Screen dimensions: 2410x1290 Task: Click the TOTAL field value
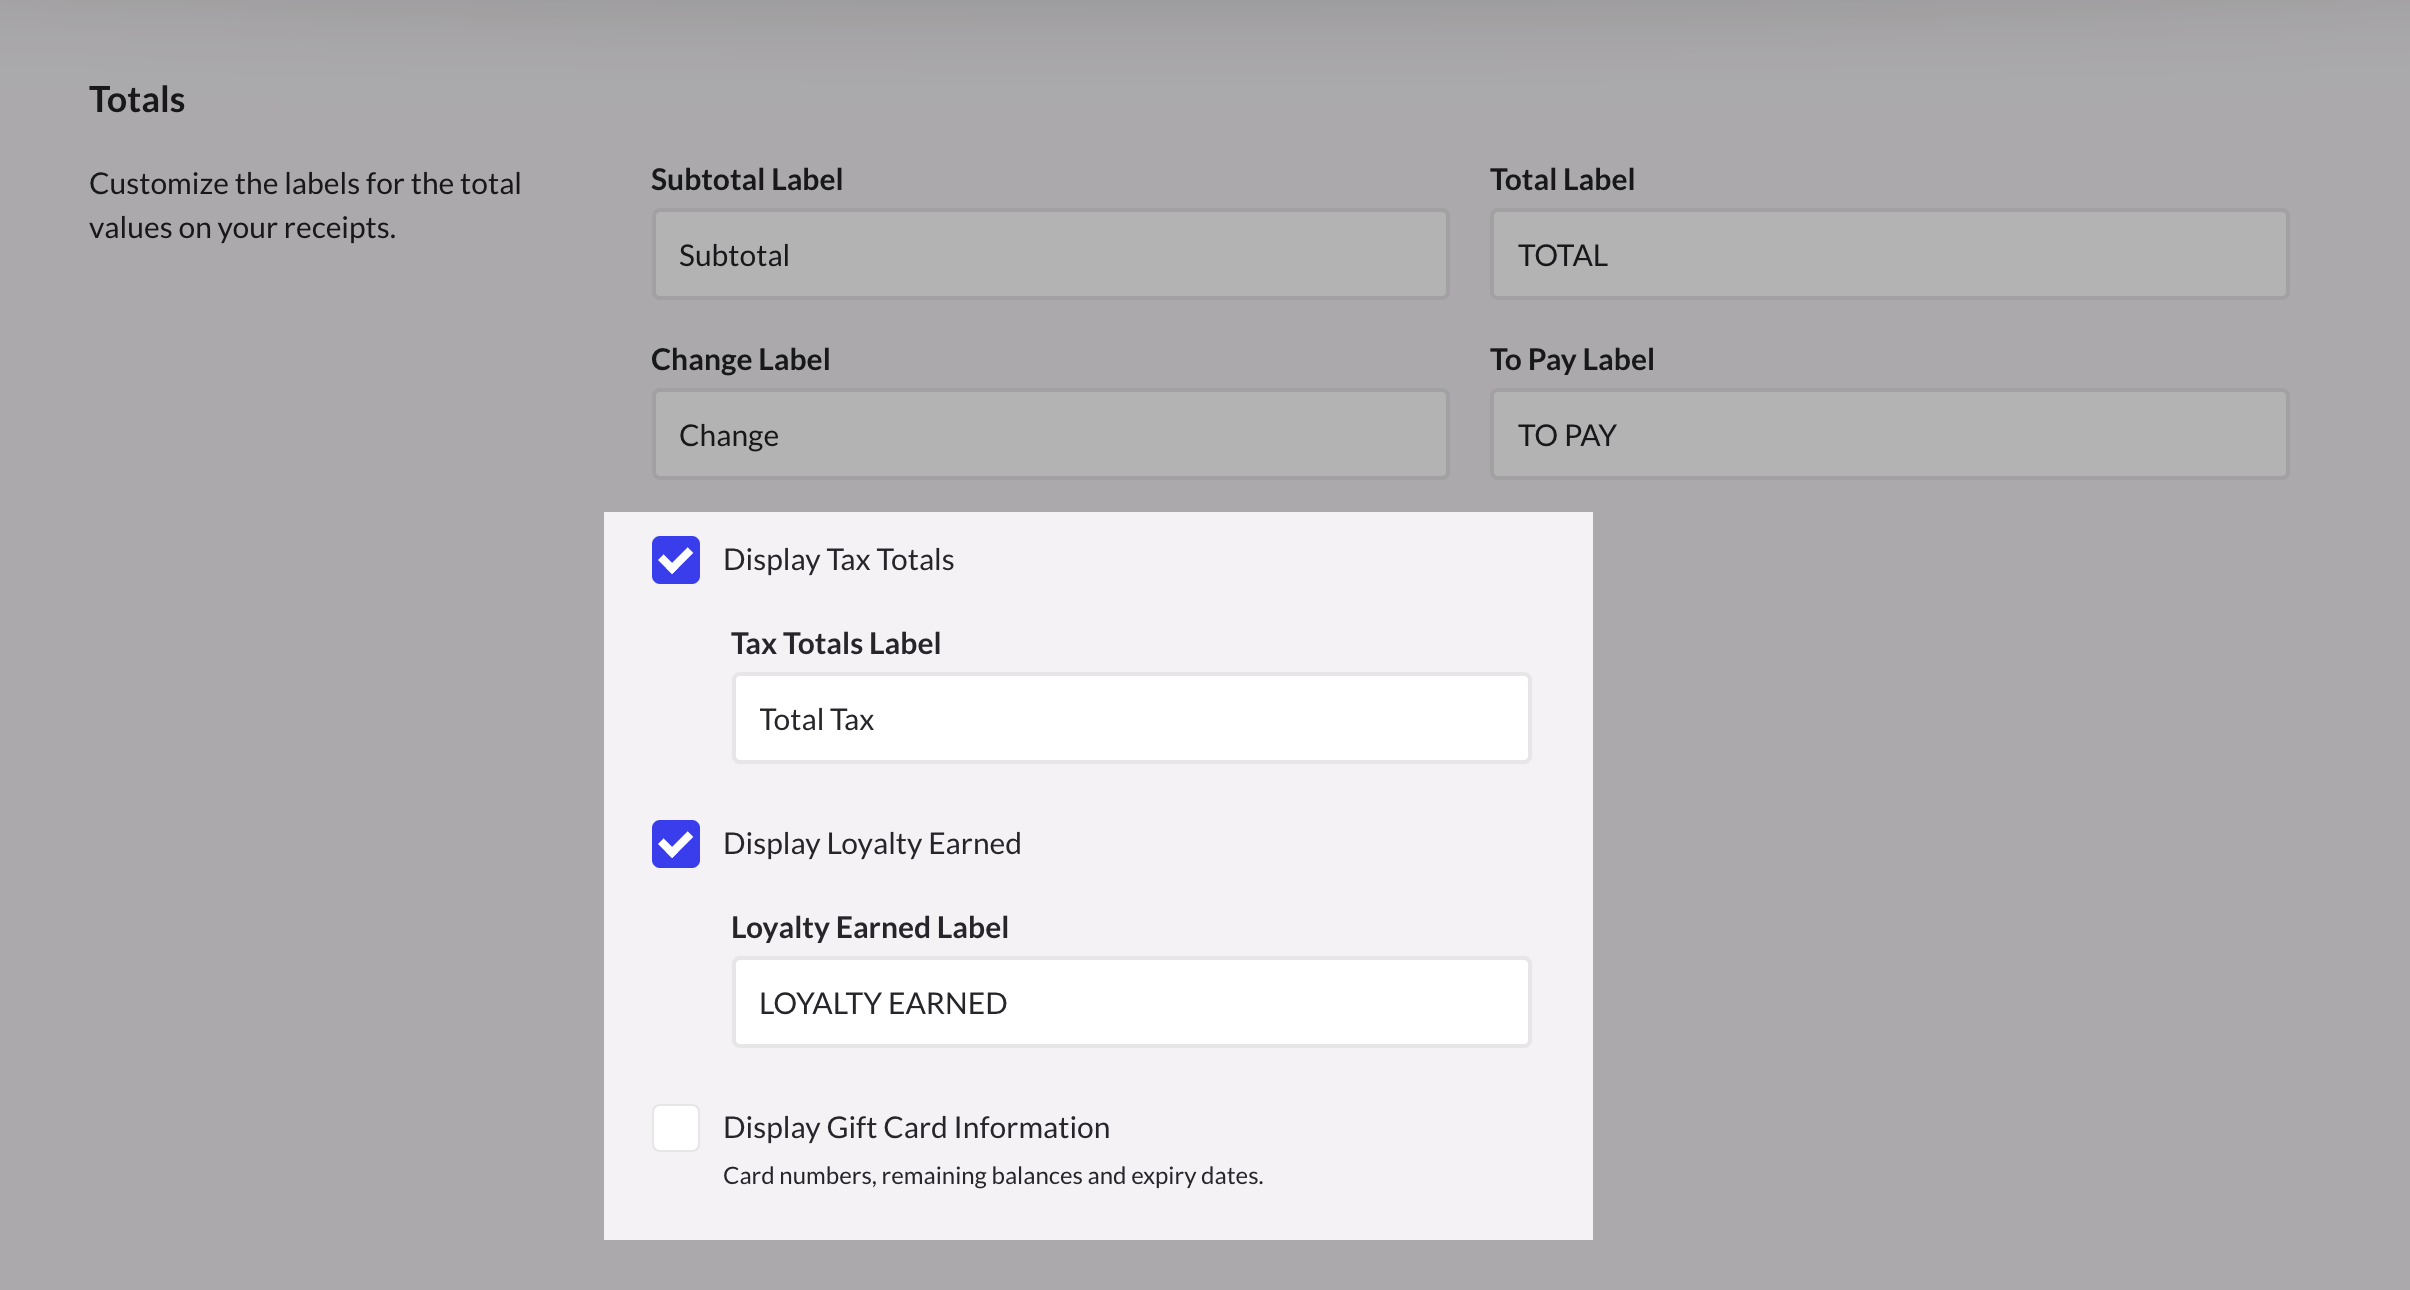coord(1560,255)
